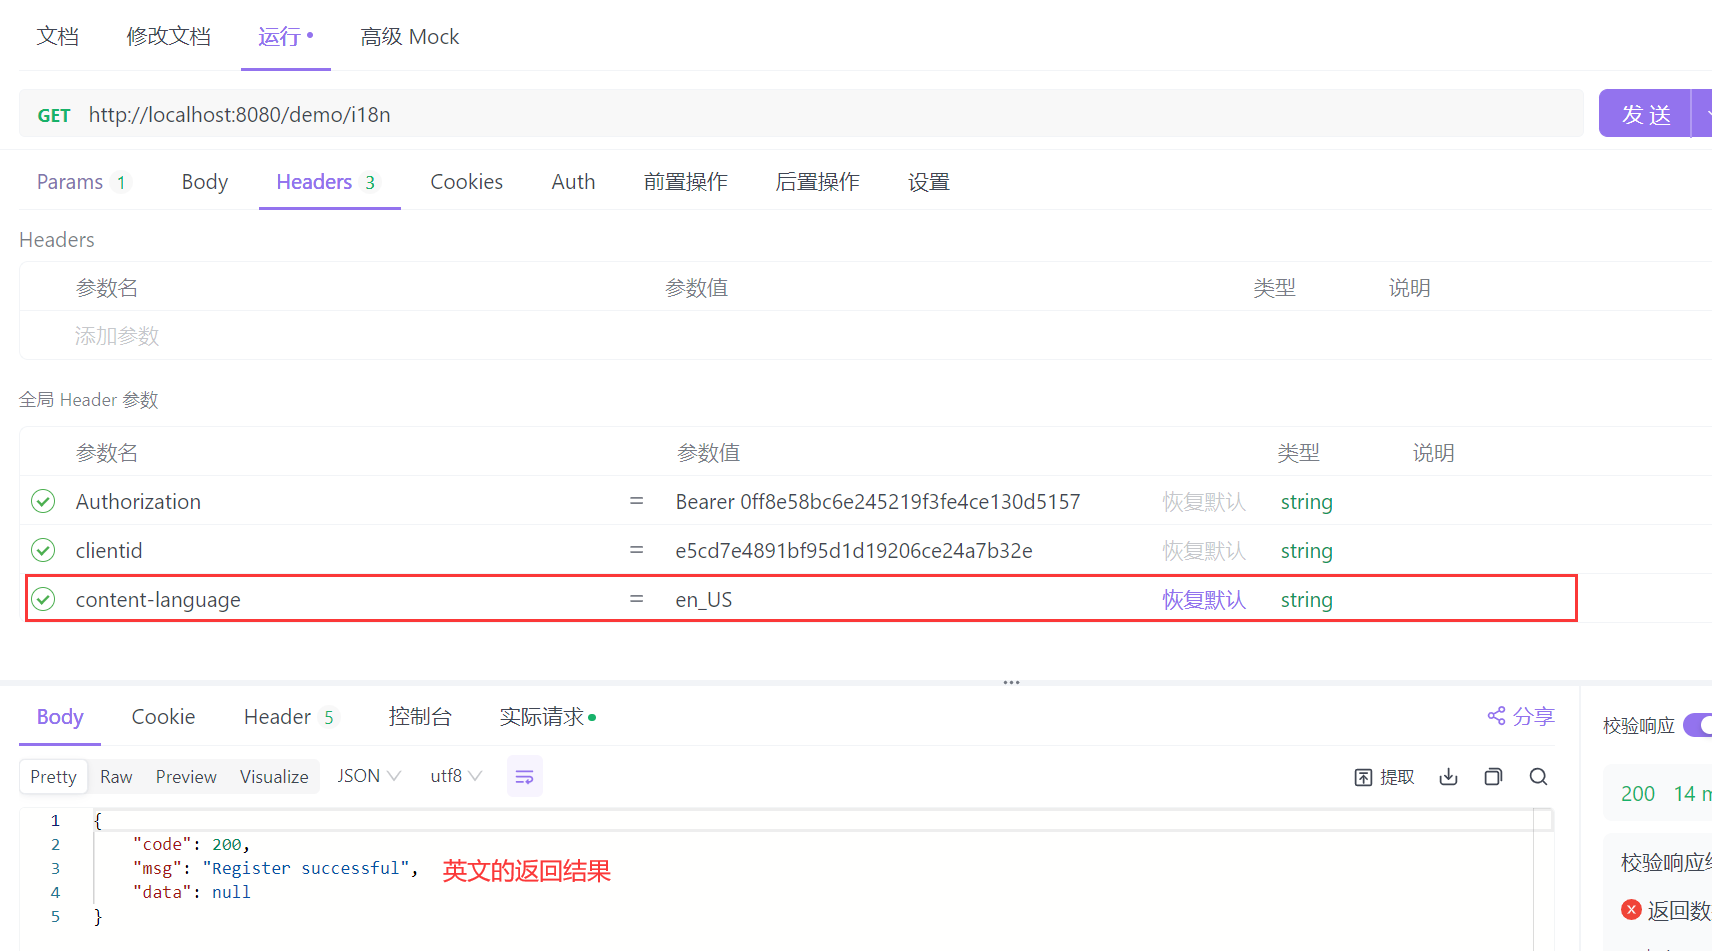Viewport: 1712px width, 951px height.
Task: Select the Preview view mode
Action: click(x=186, y=777)
